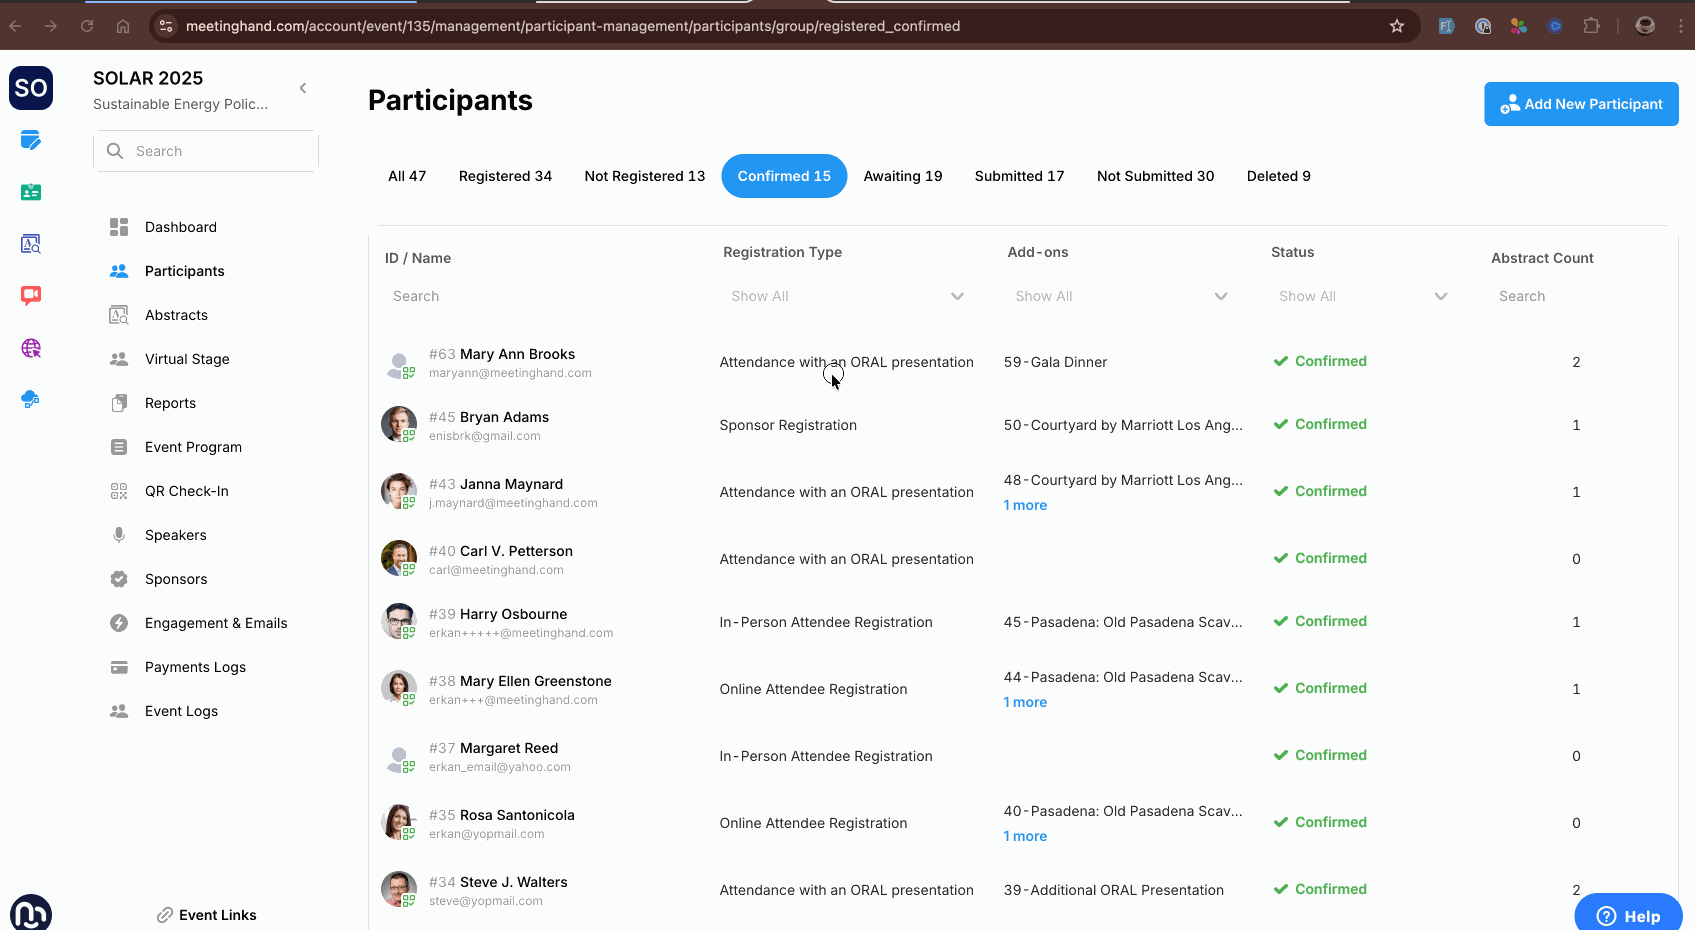
Task: Open the Status filter dropdown
Action: pyautogui.click(x=1362, y=296)
